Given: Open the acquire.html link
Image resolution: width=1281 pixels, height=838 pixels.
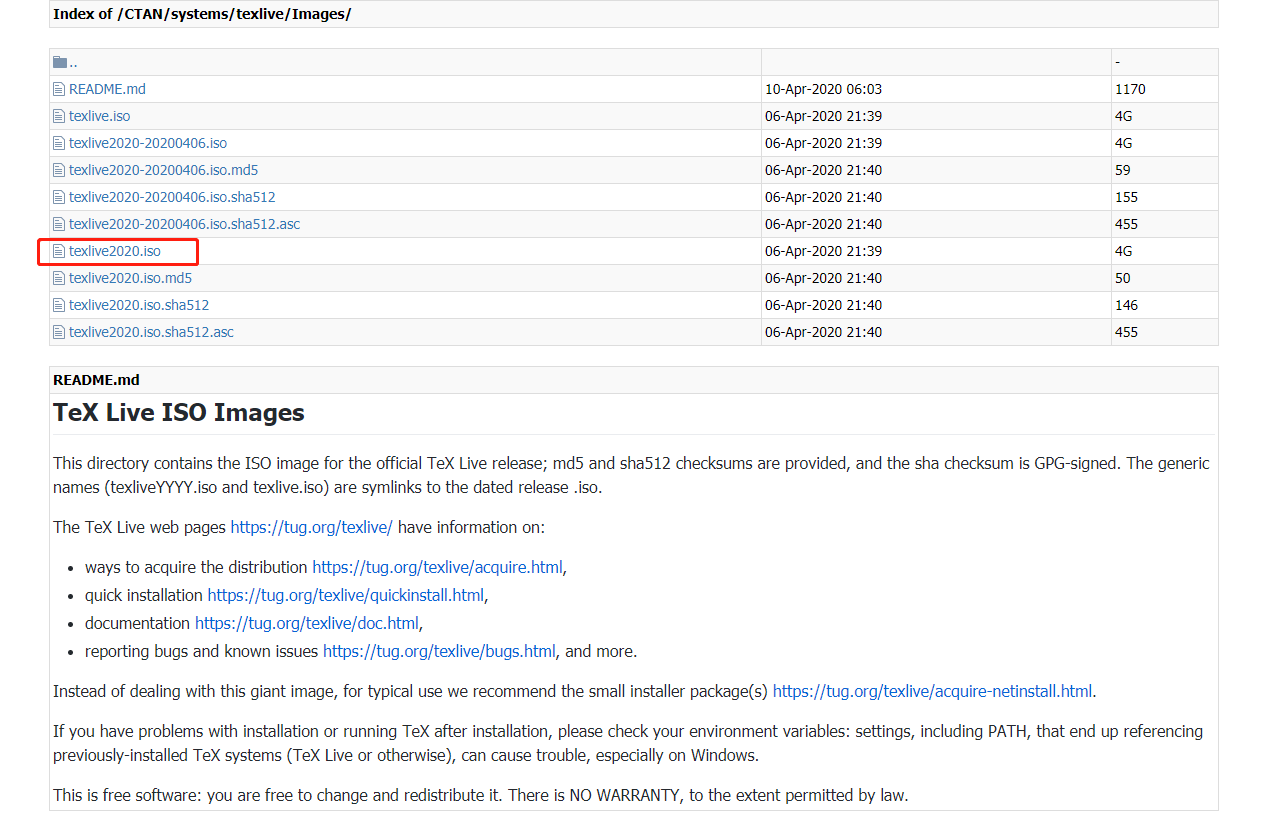Looking at the screenshot, I should click(x=438, y=567).
